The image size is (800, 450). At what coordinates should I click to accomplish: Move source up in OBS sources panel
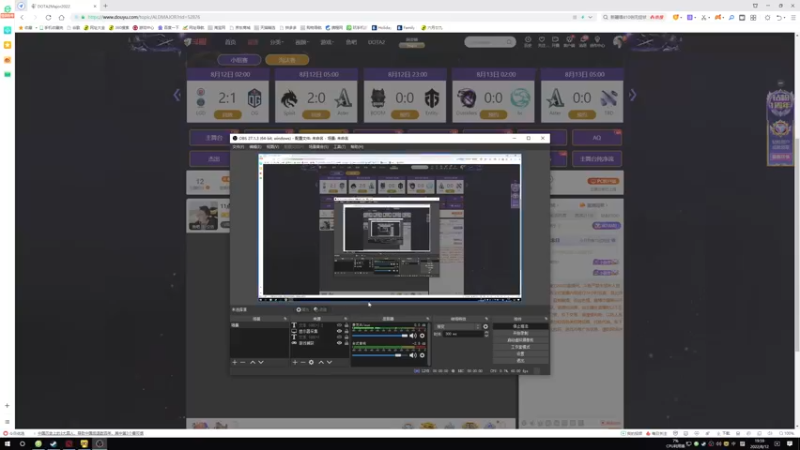[321, 362]
